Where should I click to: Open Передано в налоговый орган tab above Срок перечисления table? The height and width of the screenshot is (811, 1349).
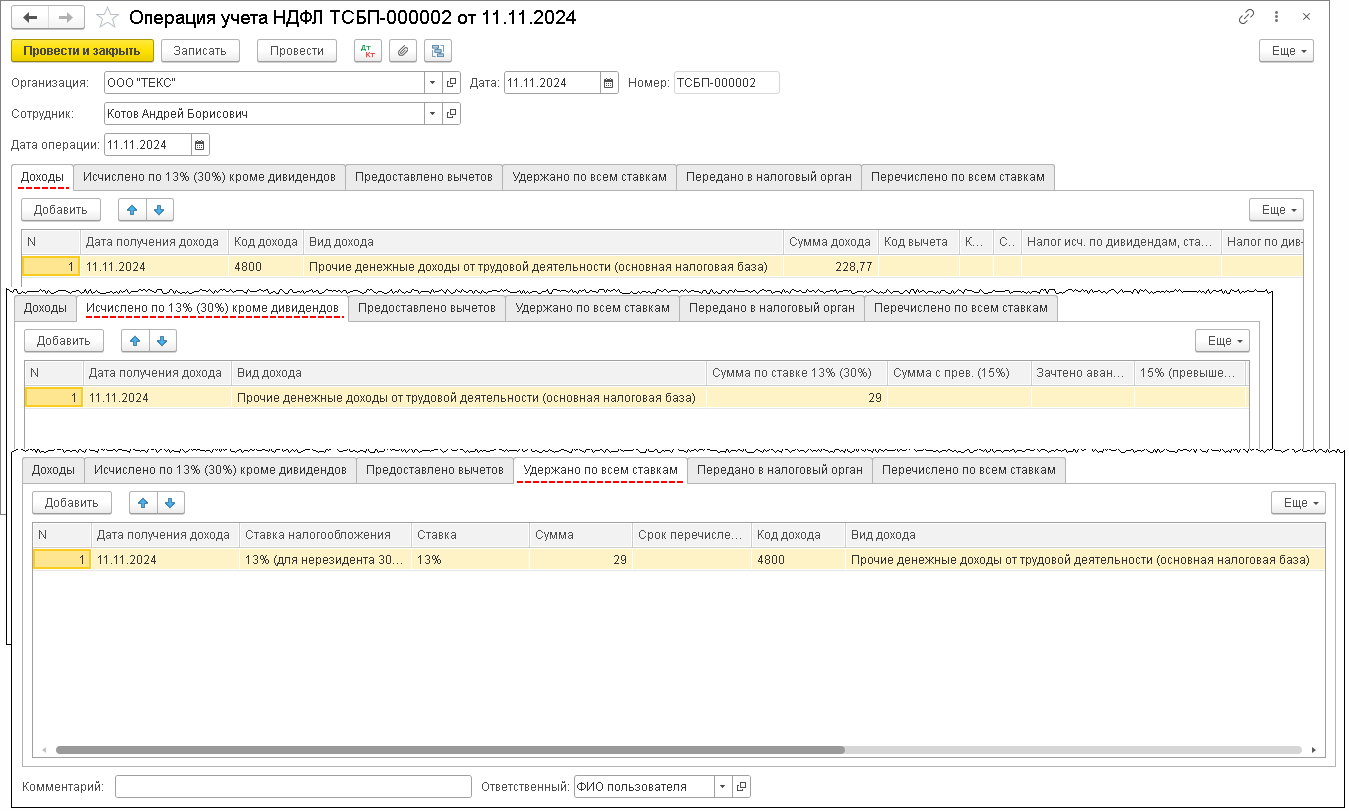coord(780,470)
